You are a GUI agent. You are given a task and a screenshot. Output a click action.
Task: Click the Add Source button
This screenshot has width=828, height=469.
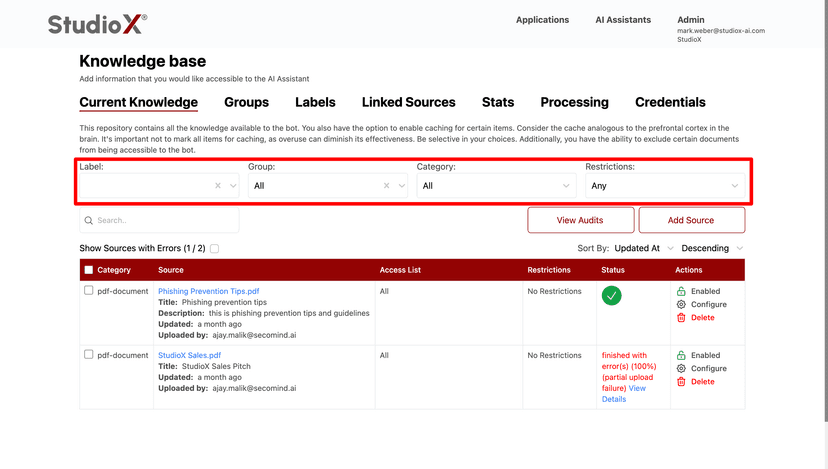[691, 220]
